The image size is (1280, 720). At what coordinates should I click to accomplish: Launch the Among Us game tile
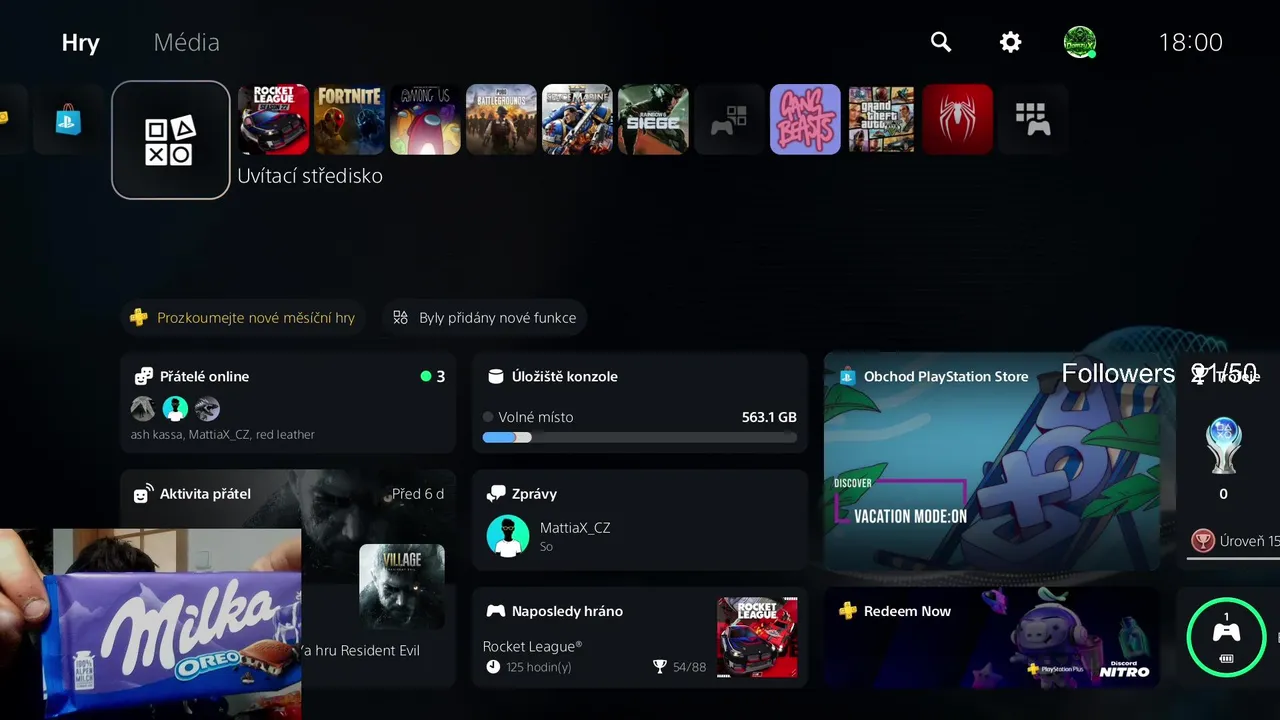pos(426,120)
